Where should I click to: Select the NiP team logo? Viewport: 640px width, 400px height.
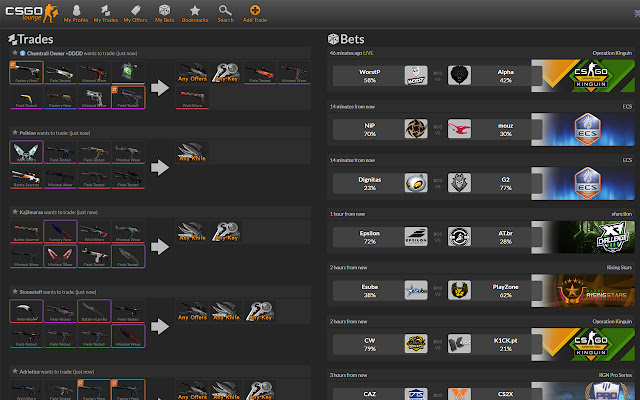pos(416,129)
